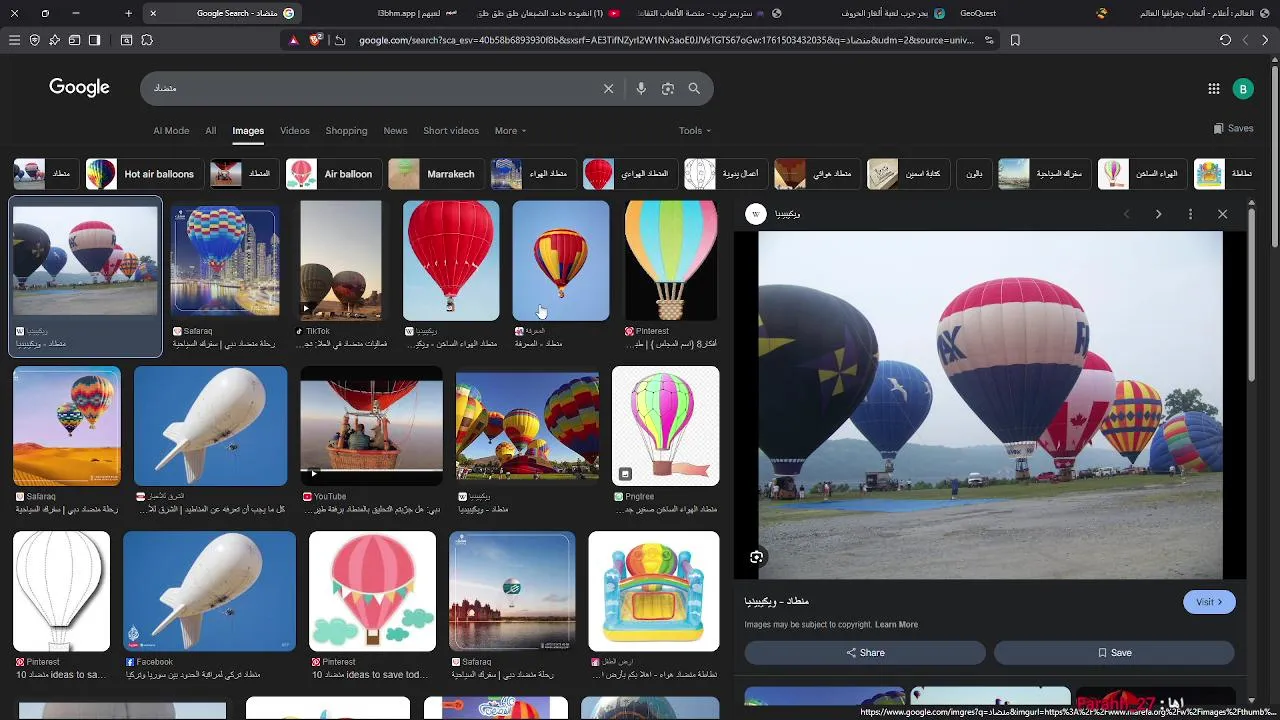Expand the Tools filter dropdown
The image size is (1280, 720).
[x=695, y=131]
